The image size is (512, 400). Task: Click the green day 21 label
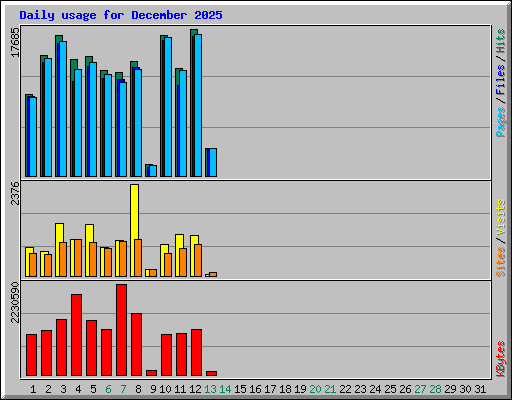pyautogui.click(x=330, y=389)
